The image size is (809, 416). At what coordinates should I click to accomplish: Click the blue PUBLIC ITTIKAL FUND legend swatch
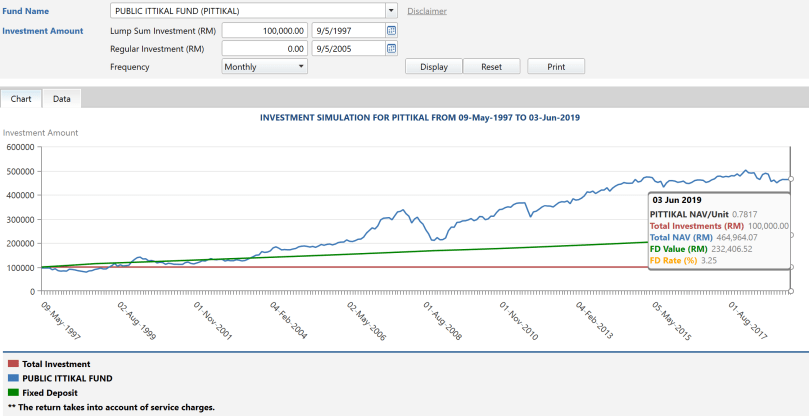tap(12, 379)
